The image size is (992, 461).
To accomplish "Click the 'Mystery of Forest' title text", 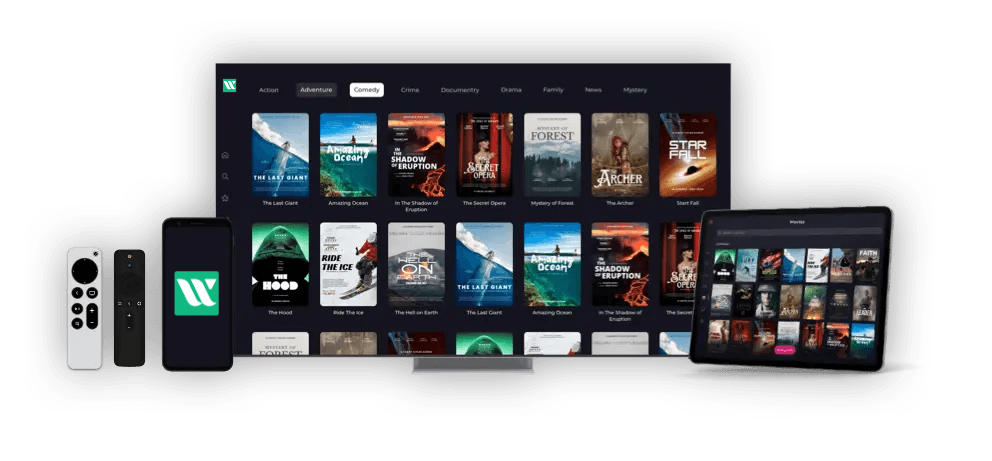I will click(552, 203).
